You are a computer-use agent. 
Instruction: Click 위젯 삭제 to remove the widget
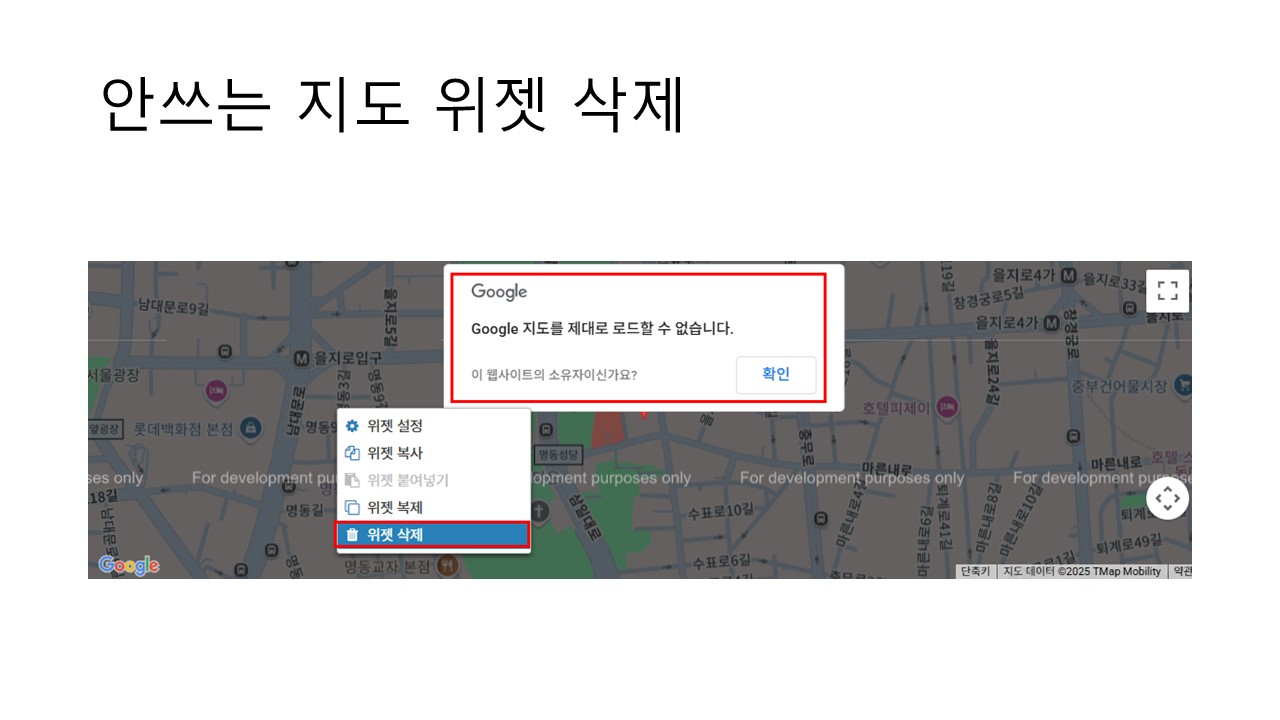pos(433,534)
